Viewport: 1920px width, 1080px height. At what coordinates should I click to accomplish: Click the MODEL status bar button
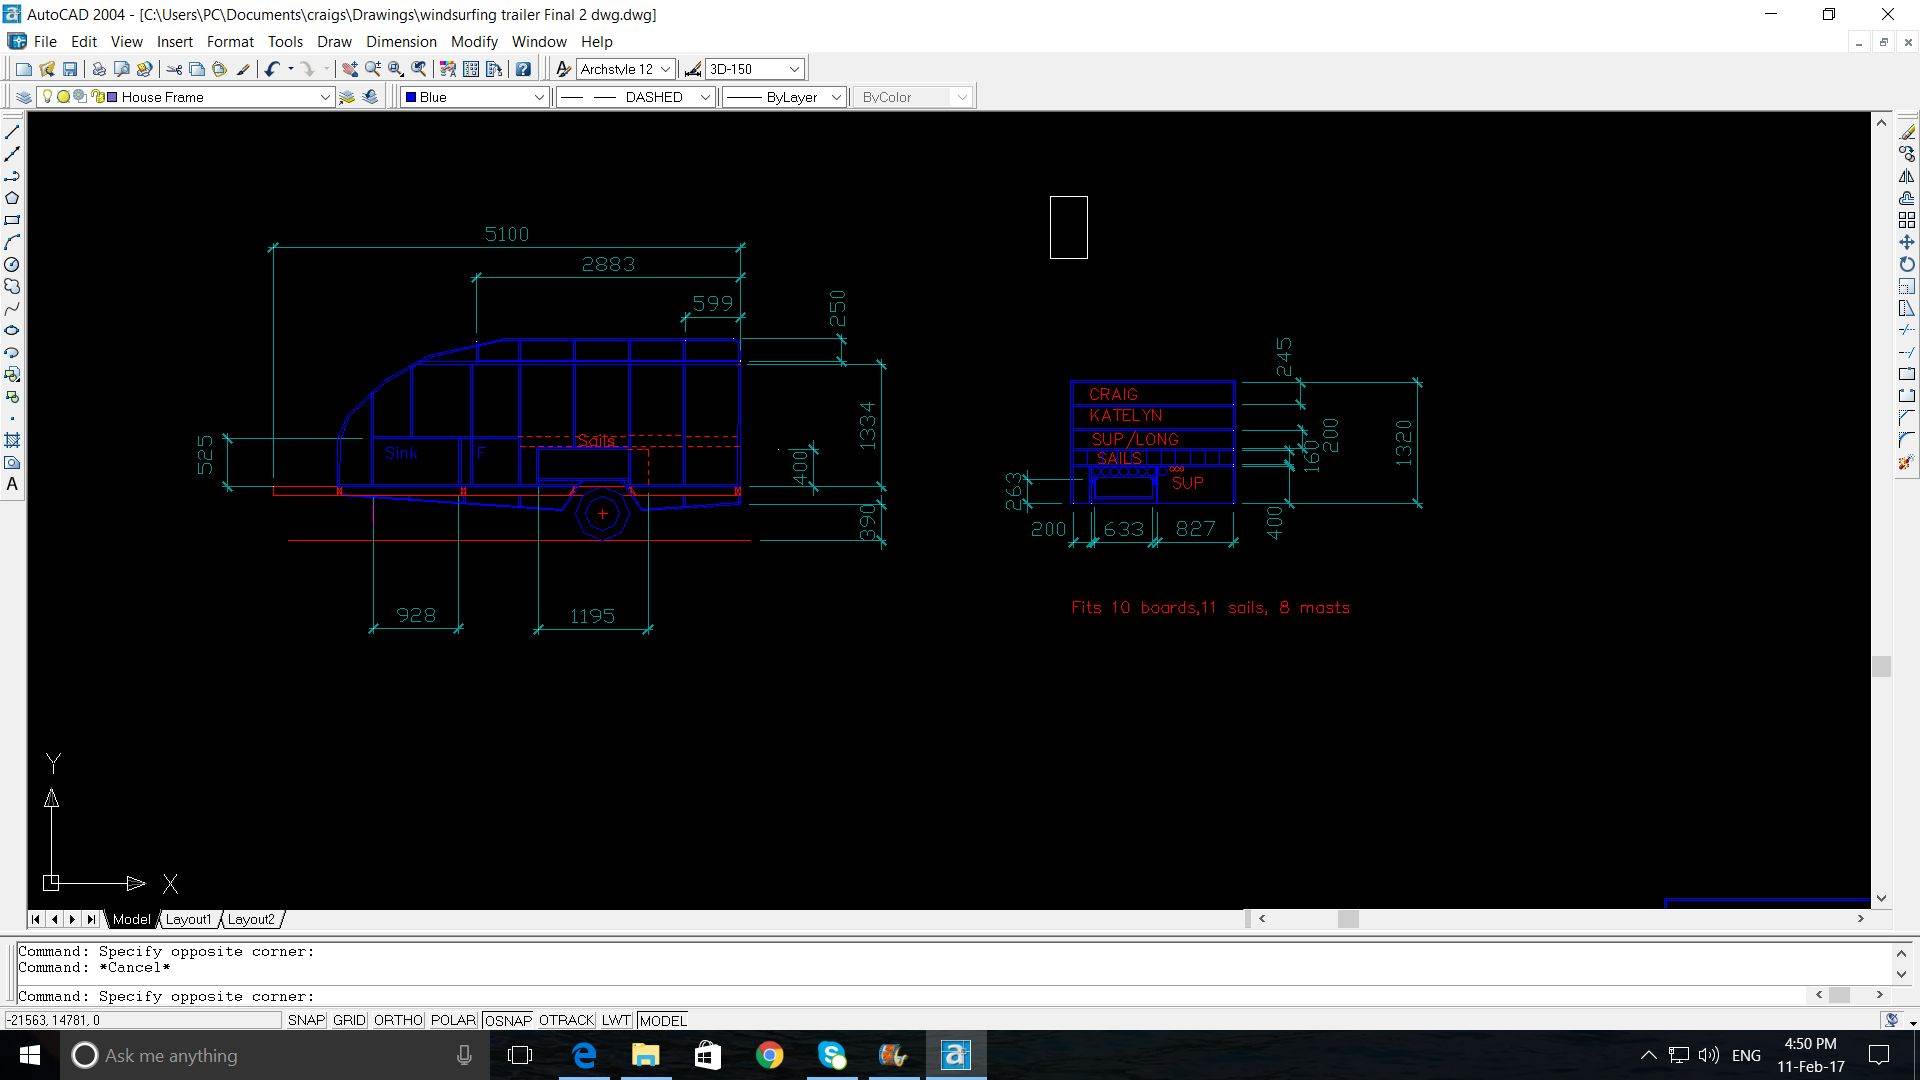pos(663,1020)
